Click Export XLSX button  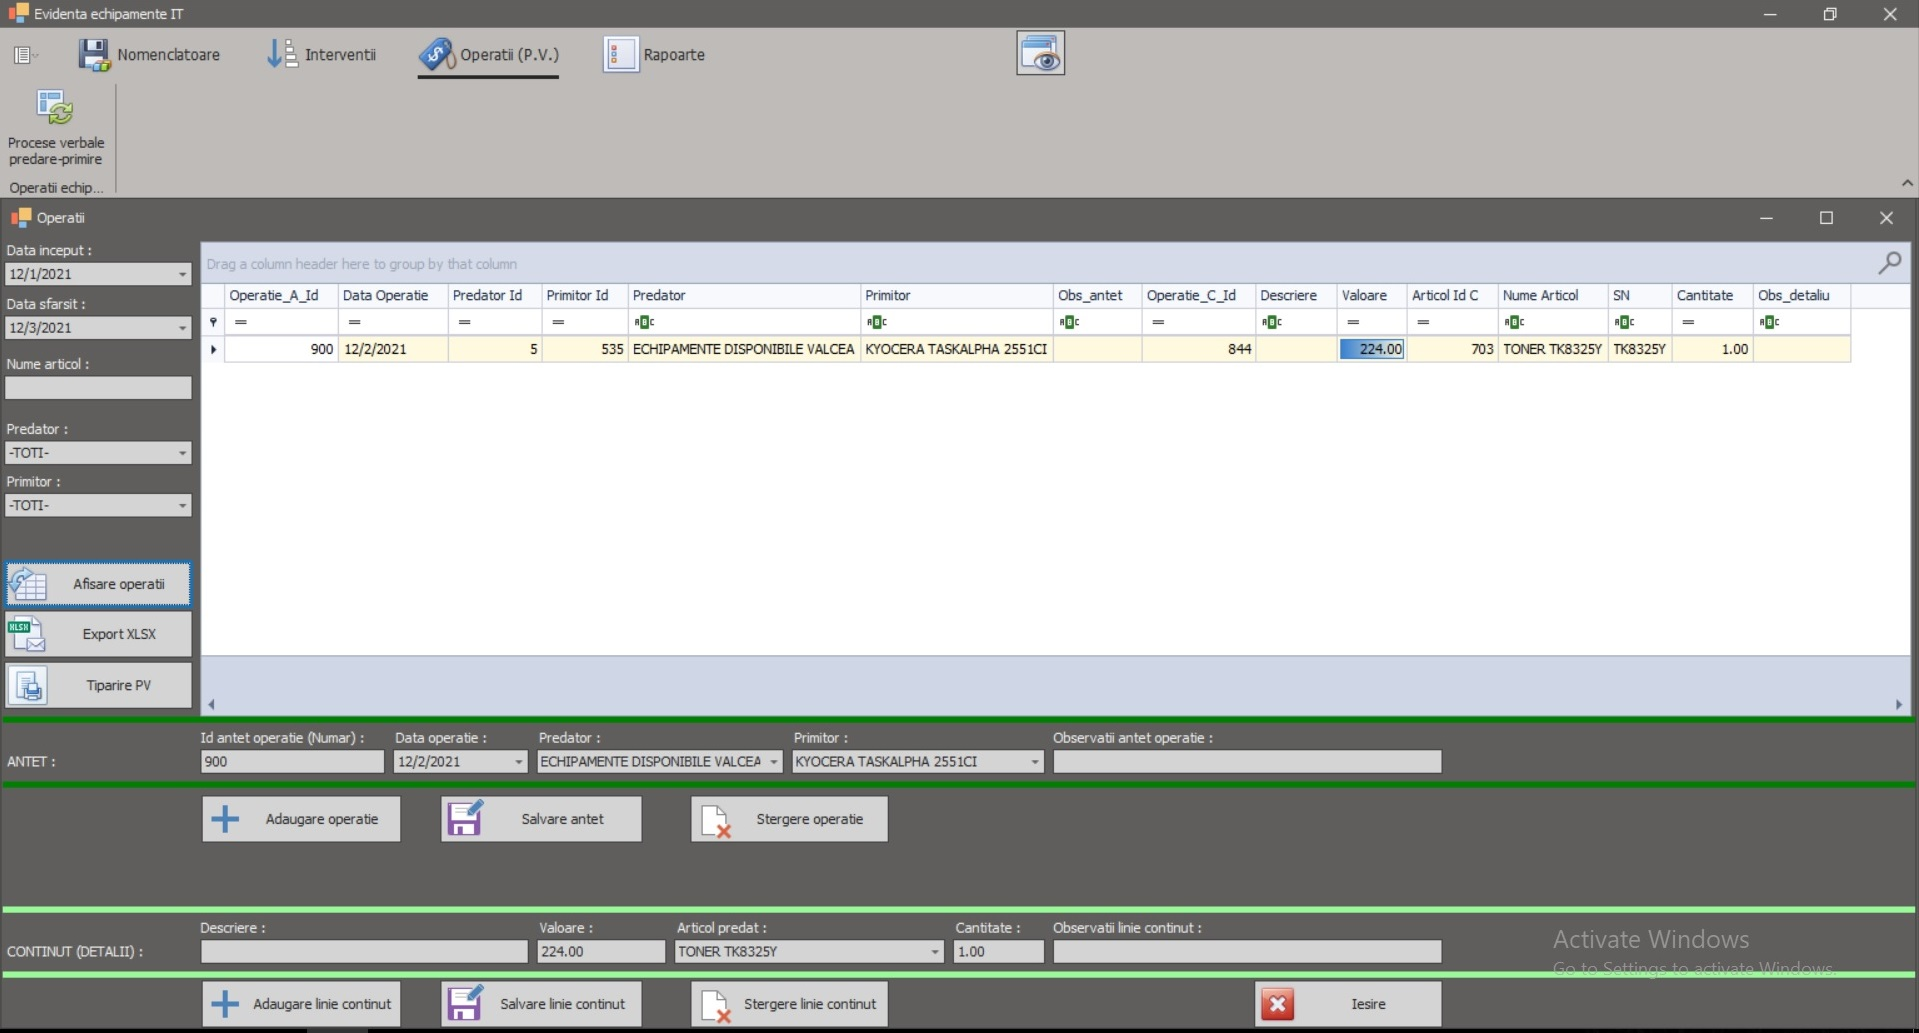tap(98, 634)
